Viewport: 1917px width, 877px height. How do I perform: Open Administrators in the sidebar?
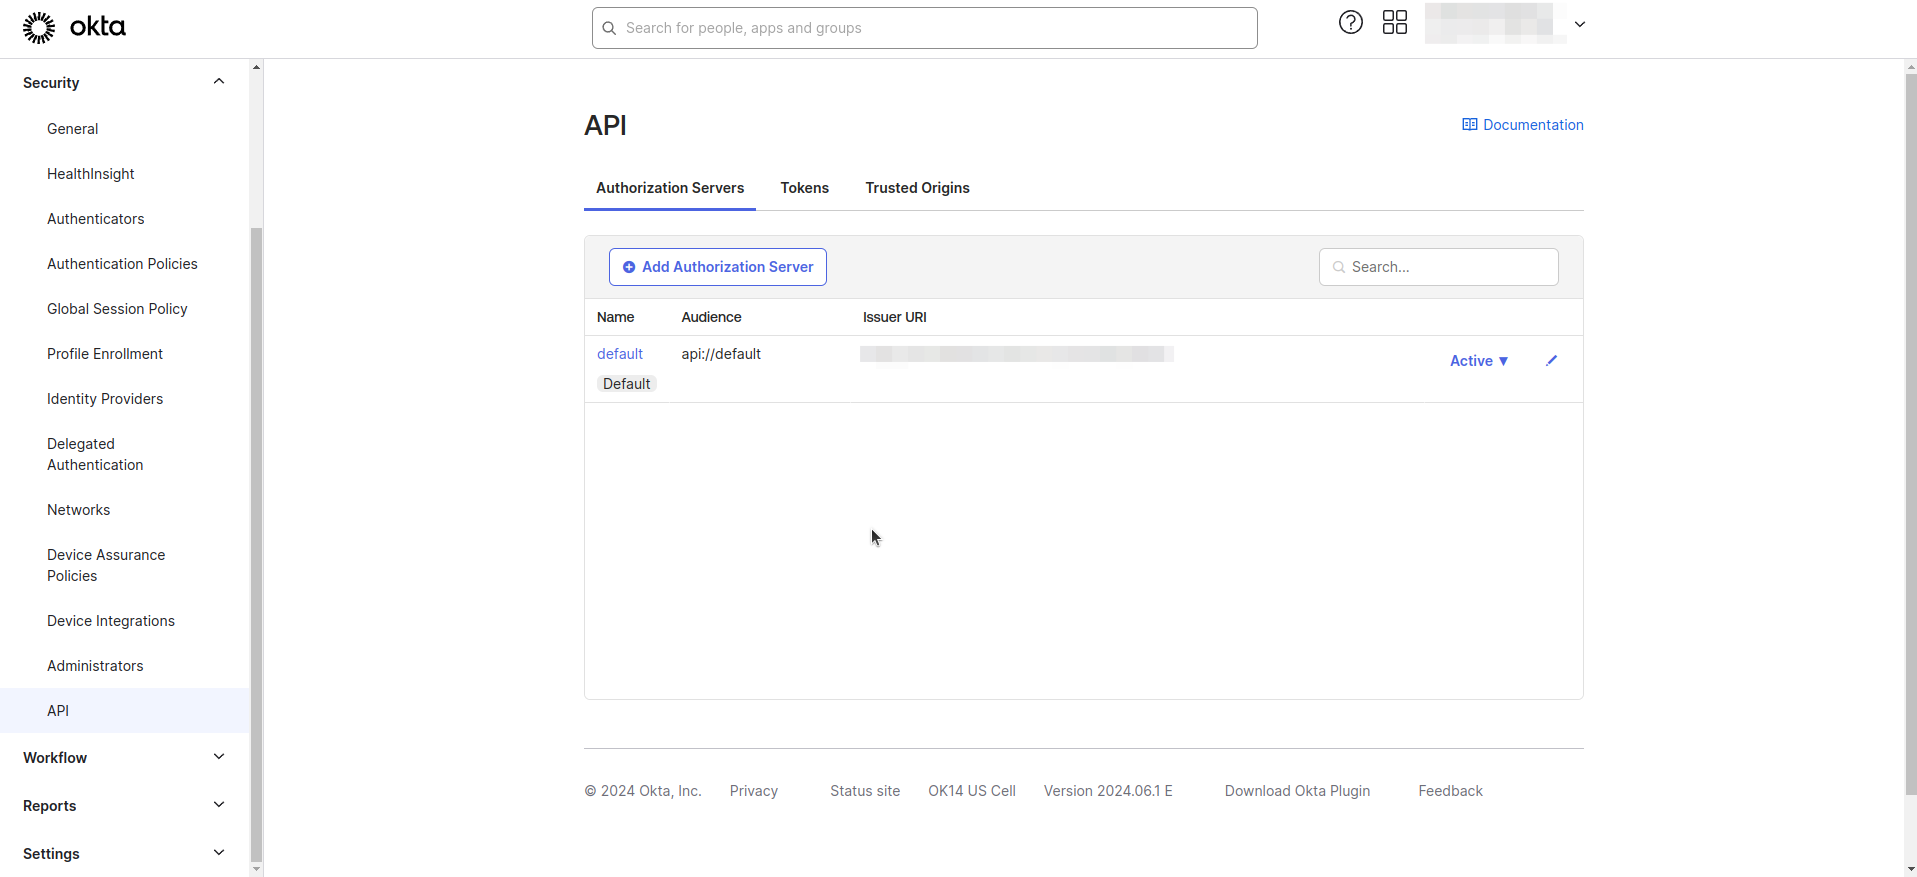coord(95,666)
